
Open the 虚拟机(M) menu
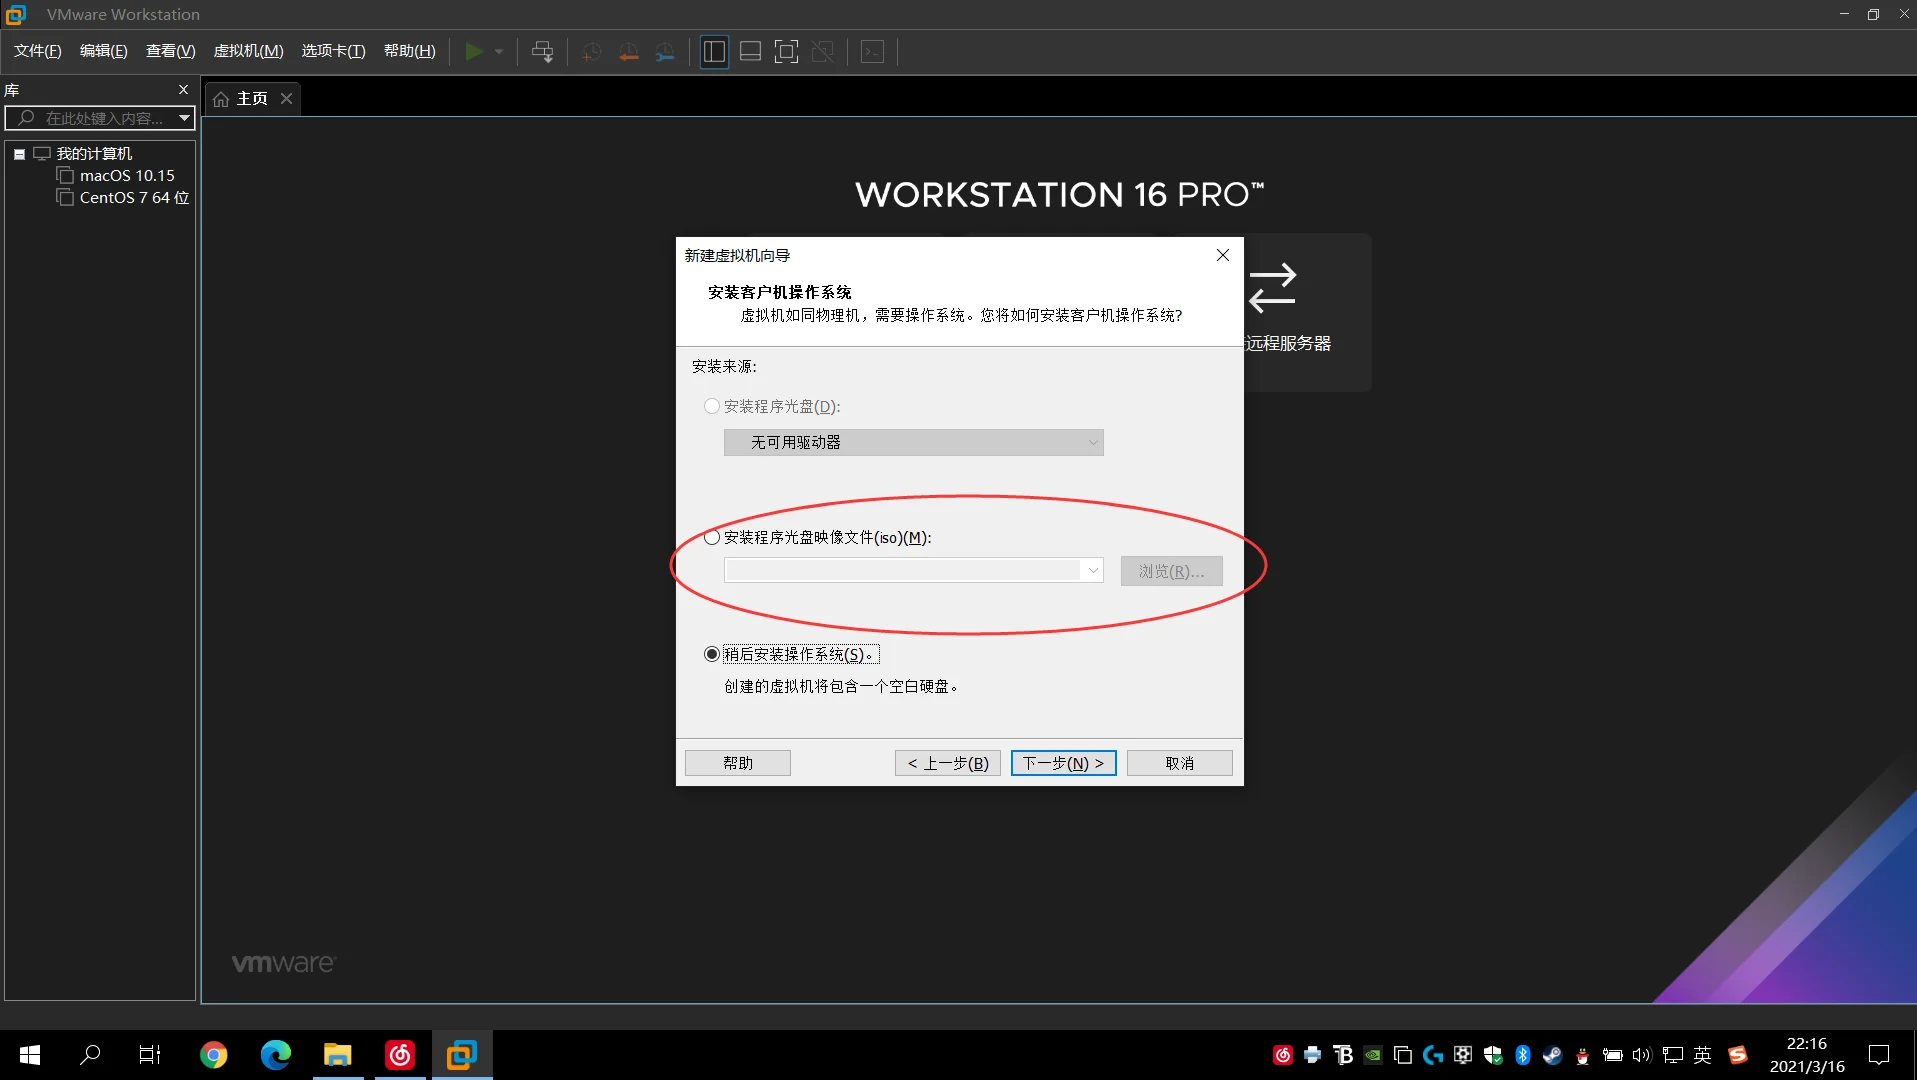pyautogui.click(x=249, y=51)
